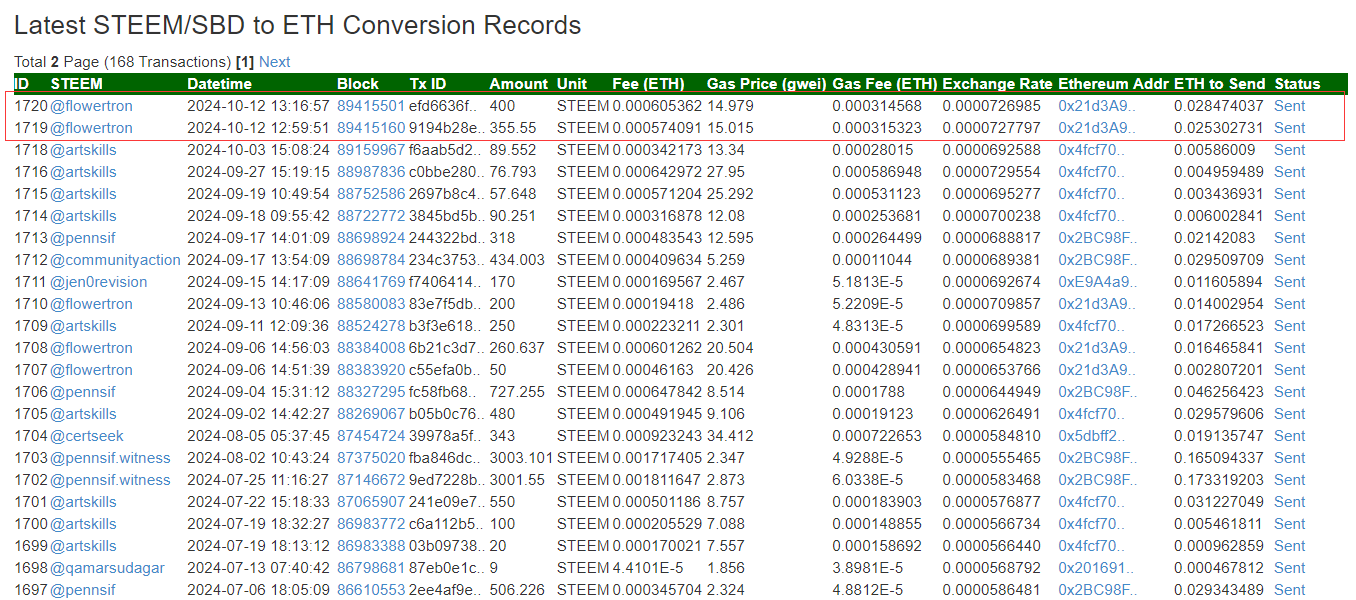Click the Amount column header
The width and height of the screenshot is (1356, 600).
(x=519, y=84)
